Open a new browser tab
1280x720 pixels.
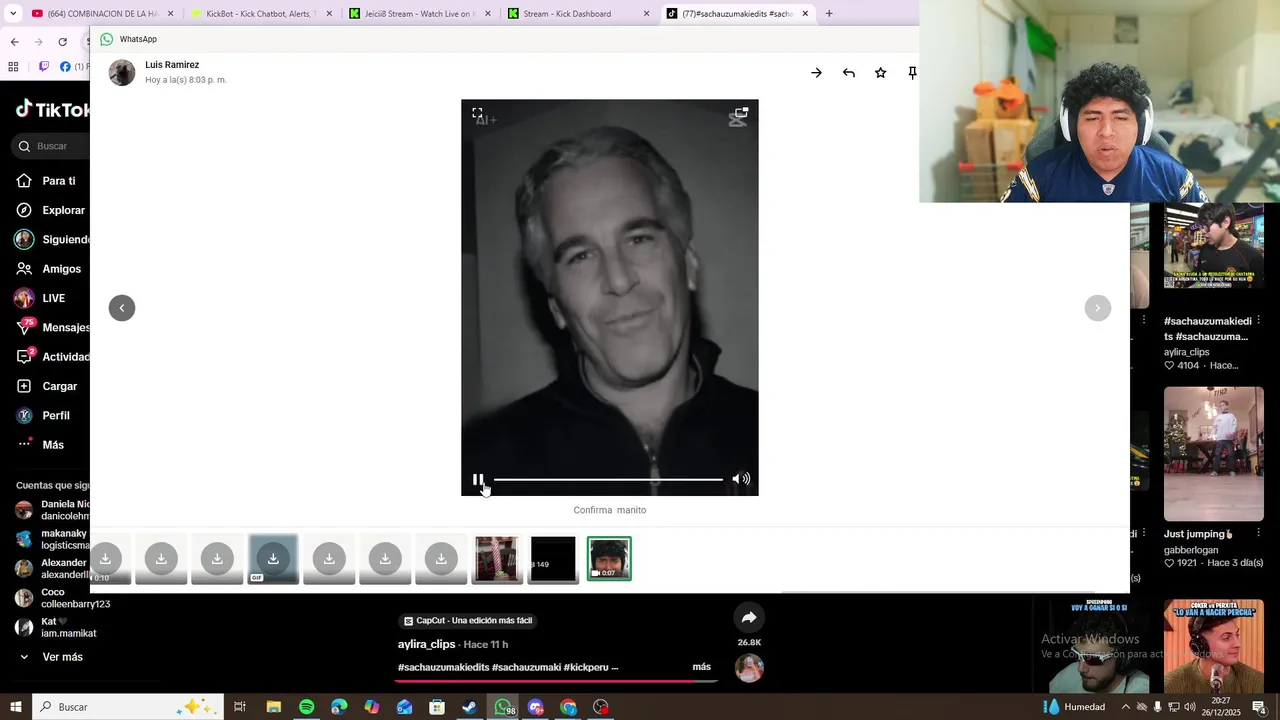coord(829,14)
